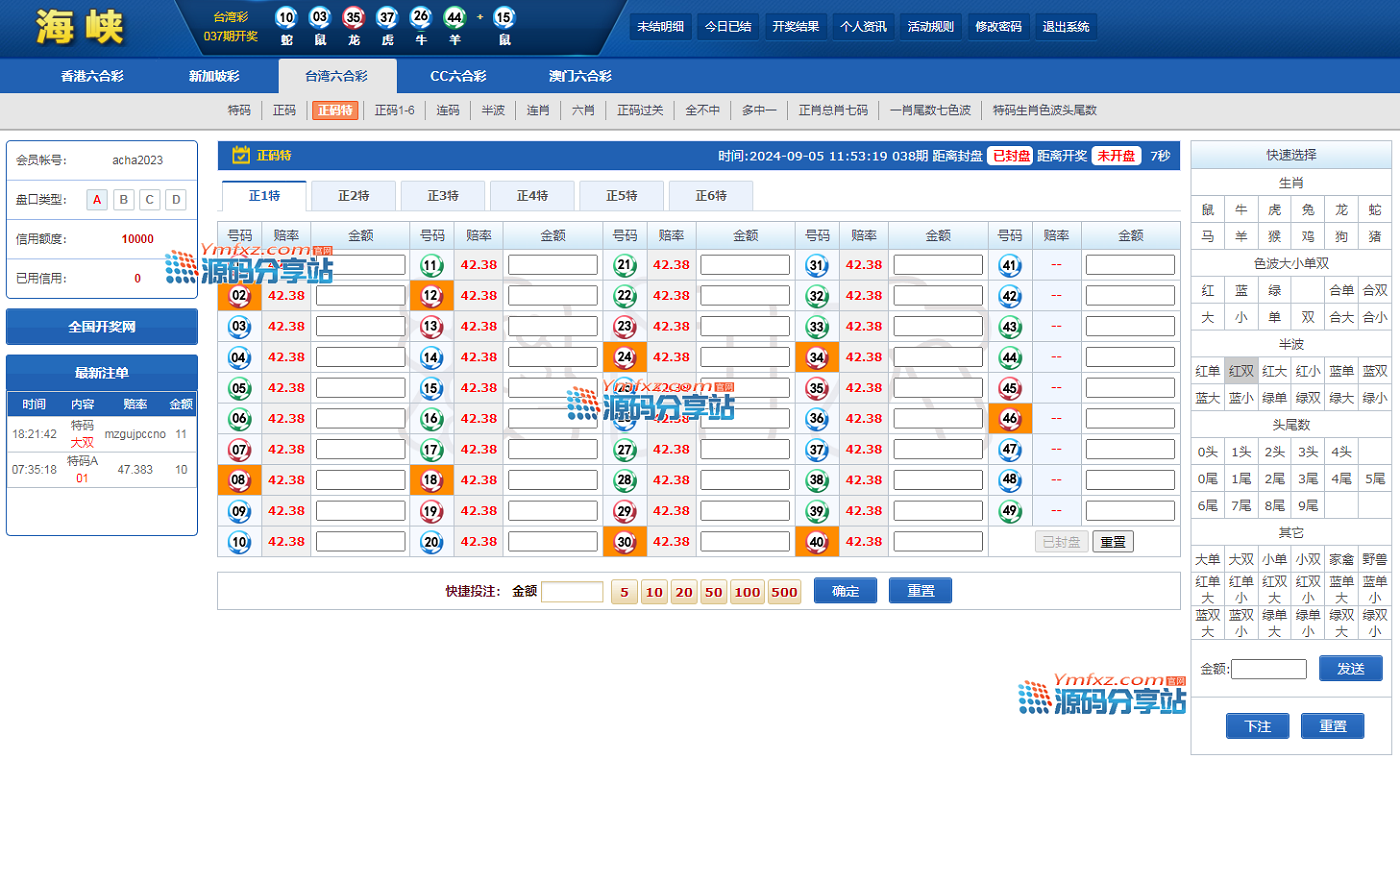The width and height of the screenshot is (1400, 882).
Task: Select number ball 37 in the grid
Action: click(817, 450)
